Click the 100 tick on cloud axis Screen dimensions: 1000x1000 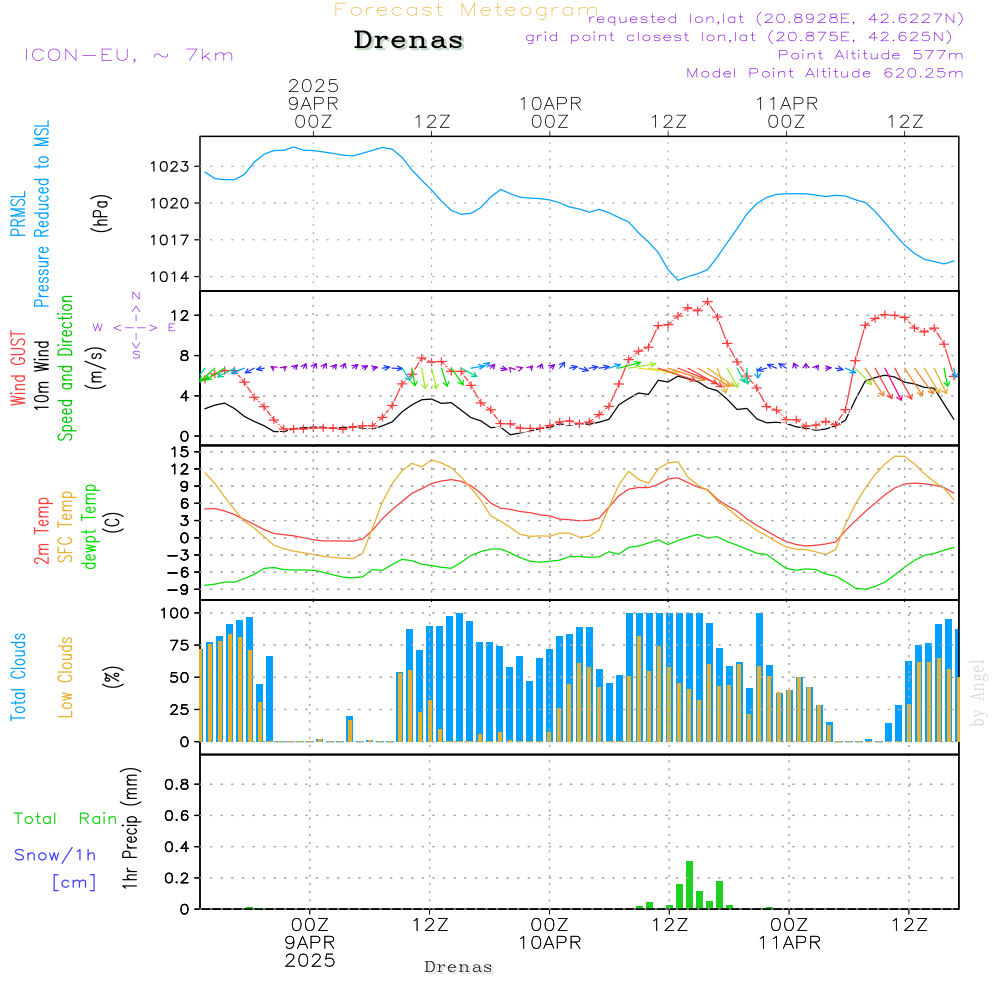tap(175, 614)
